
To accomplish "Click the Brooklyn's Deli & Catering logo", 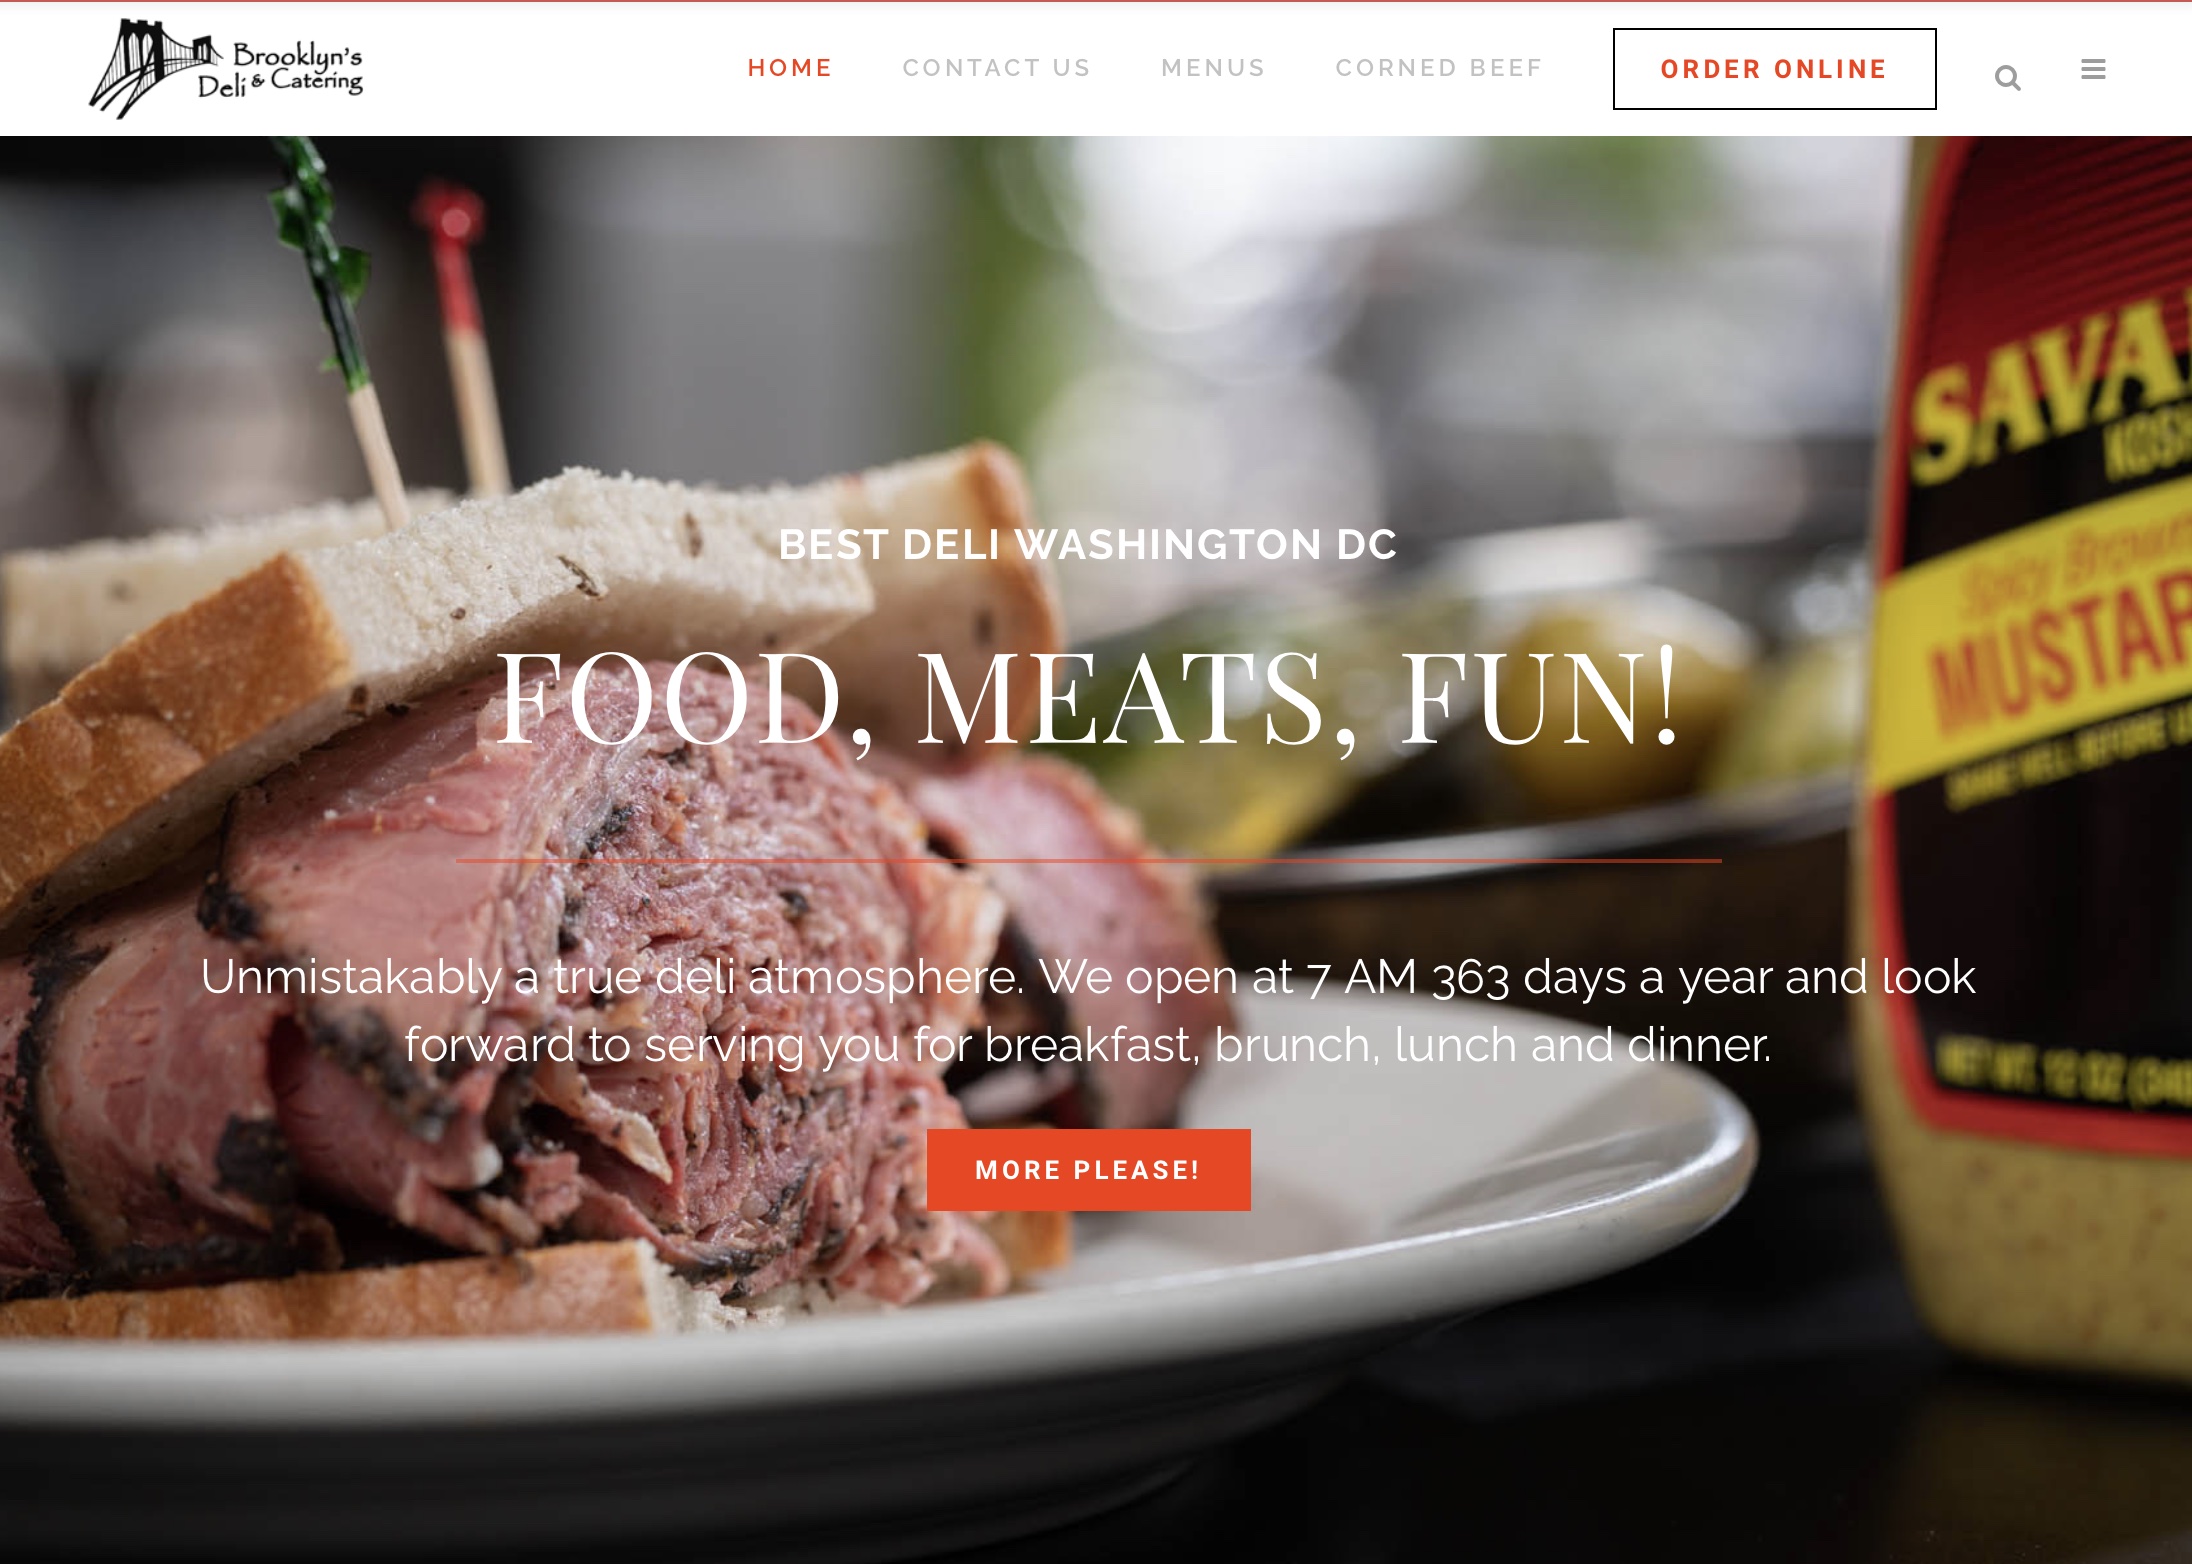I will (x=226, y=68).
